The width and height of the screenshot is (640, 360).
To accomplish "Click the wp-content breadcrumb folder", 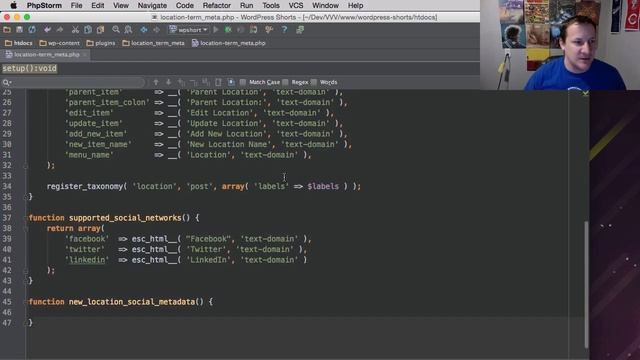I will click(60, 43).
